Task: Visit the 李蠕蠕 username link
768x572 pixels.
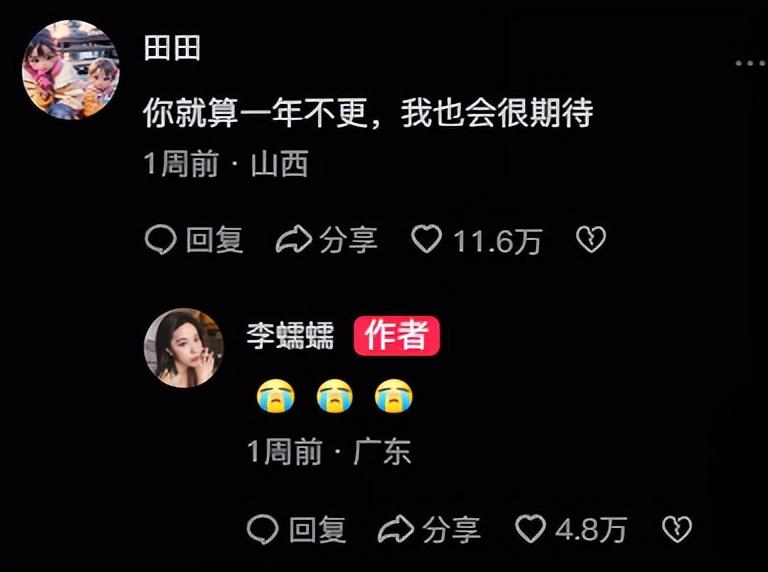Action: point(290,336)
